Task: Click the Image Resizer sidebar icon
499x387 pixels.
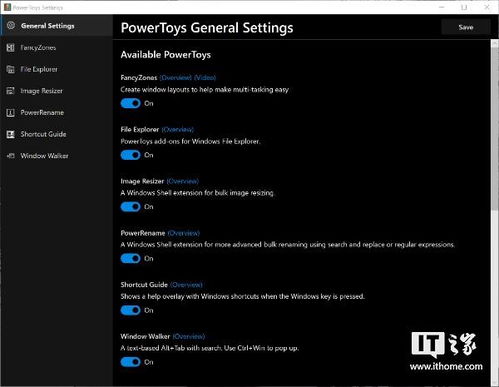Action: coord(11,91)
